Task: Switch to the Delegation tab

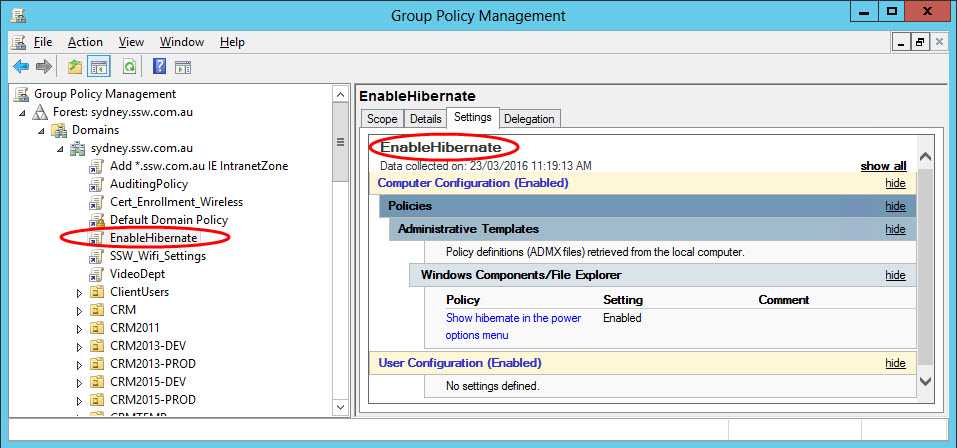Action: (529, 119)
